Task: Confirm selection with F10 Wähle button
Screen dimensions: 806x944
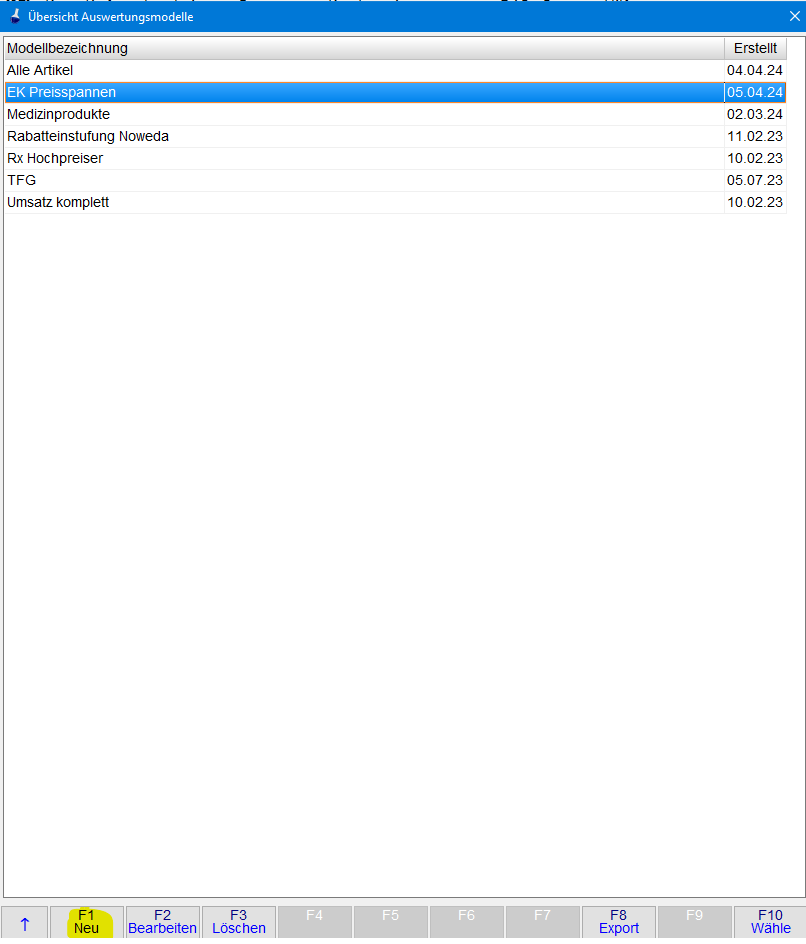Action: [770, 922]
